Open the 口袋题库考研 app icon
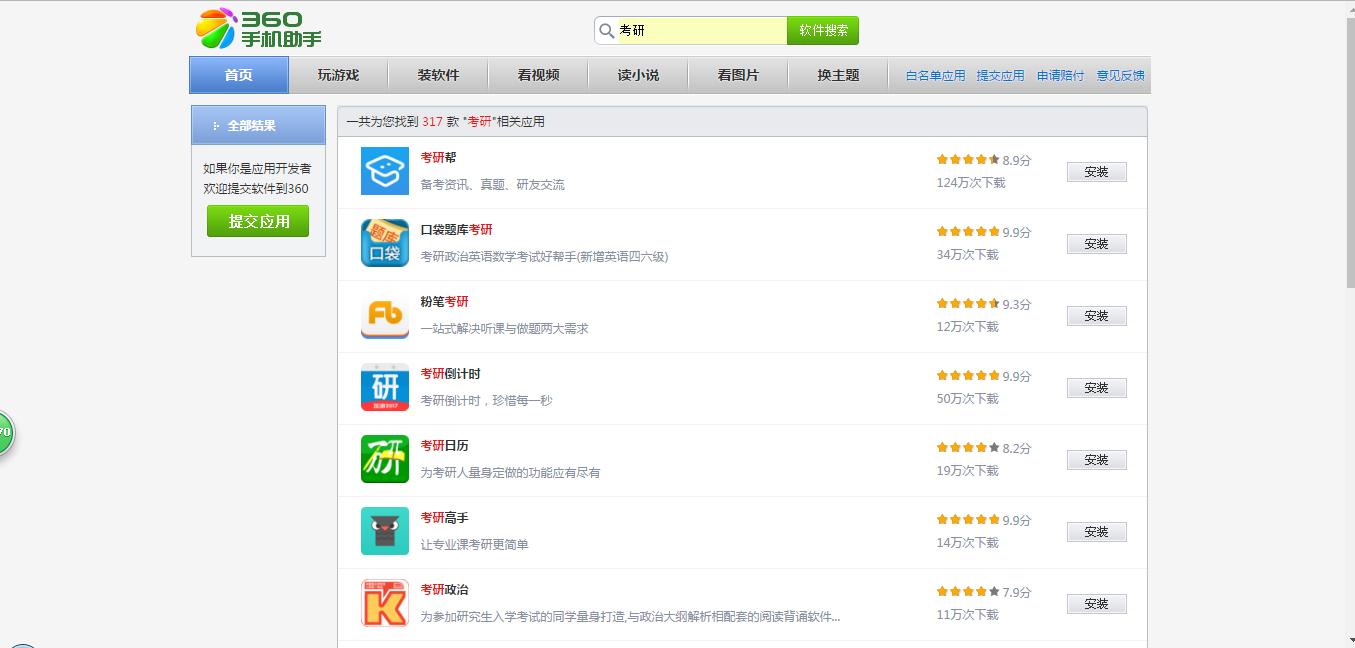This screenshot has width=1355, height=648. click(x=385, y=243)
